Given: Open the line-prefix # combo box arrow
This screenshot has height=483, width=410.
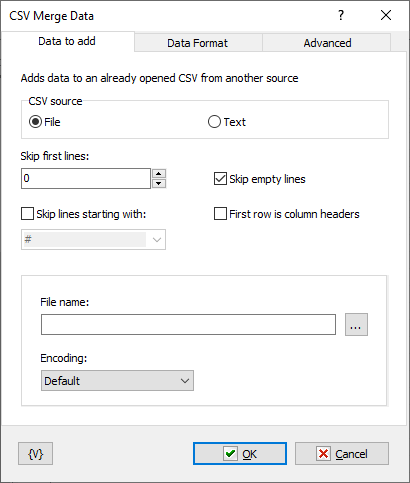Looking at the screenshot, I should click(157, 239).
